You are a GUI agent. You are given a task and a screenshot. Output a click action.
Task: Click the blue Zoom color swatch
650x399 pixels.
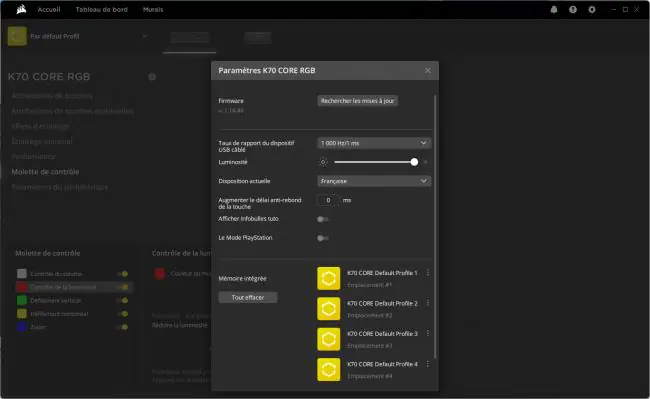(22, 326)
